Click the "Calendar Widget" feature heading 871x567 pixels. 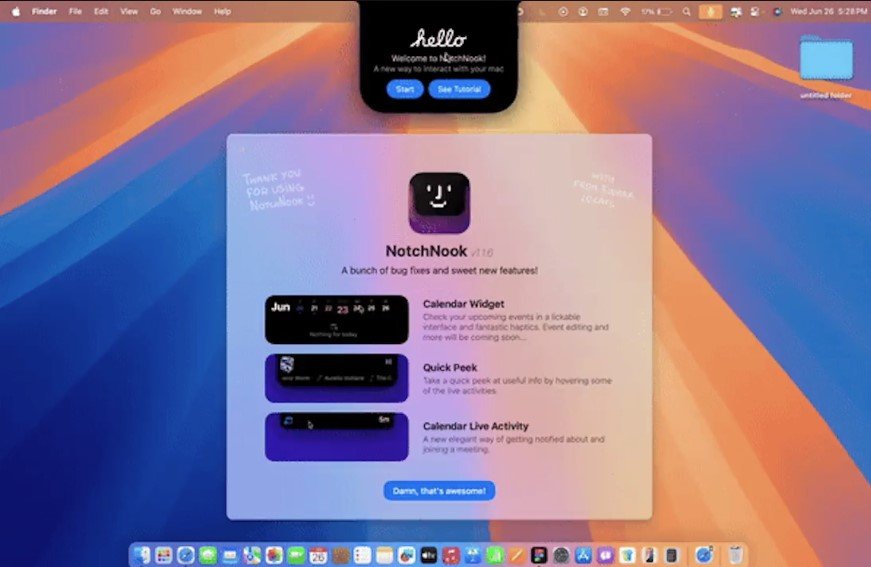tap(463, 304)
